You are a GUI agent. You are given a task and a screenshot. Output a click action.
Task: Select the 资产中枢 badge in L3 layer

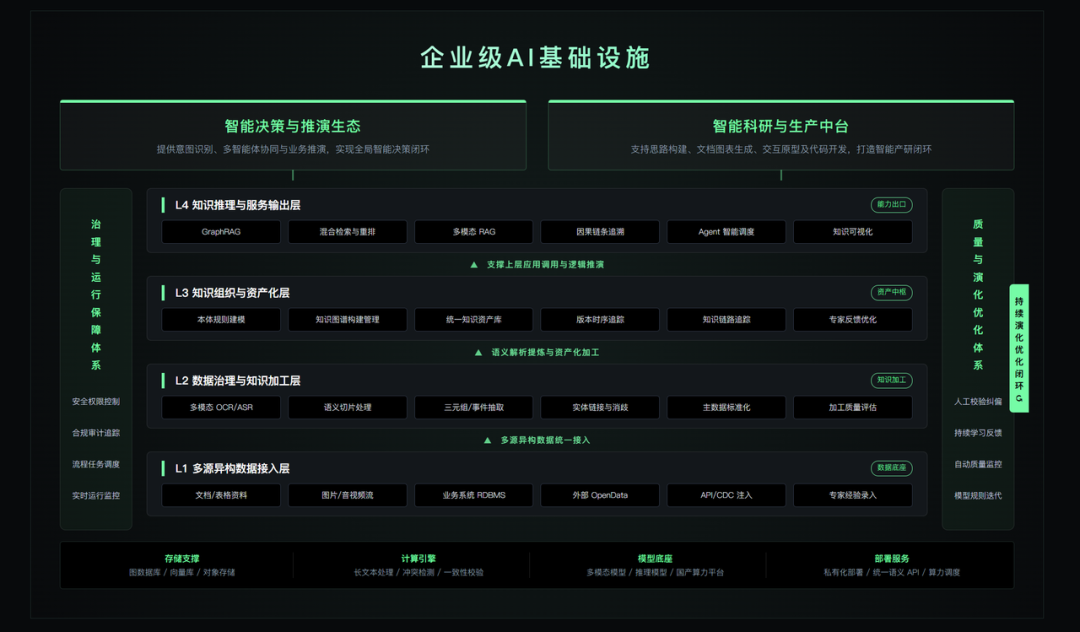891,293
